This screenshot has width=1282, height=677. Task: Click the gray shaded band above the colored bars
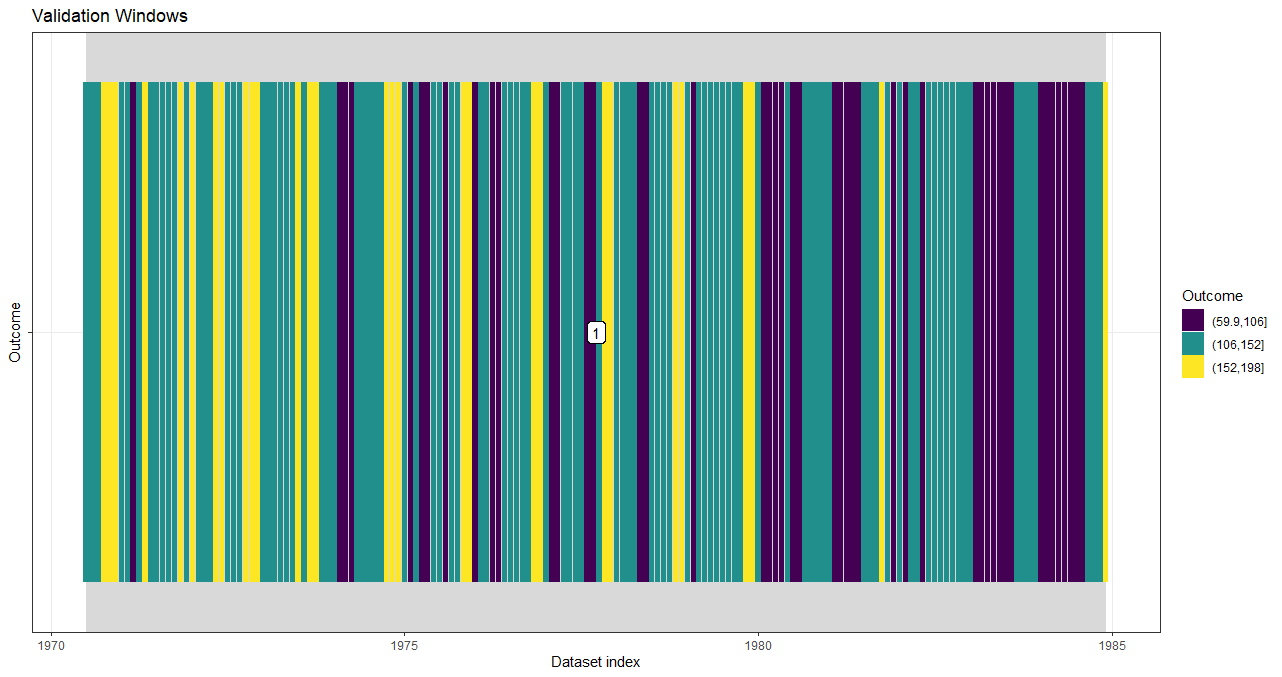click(595, 56)
